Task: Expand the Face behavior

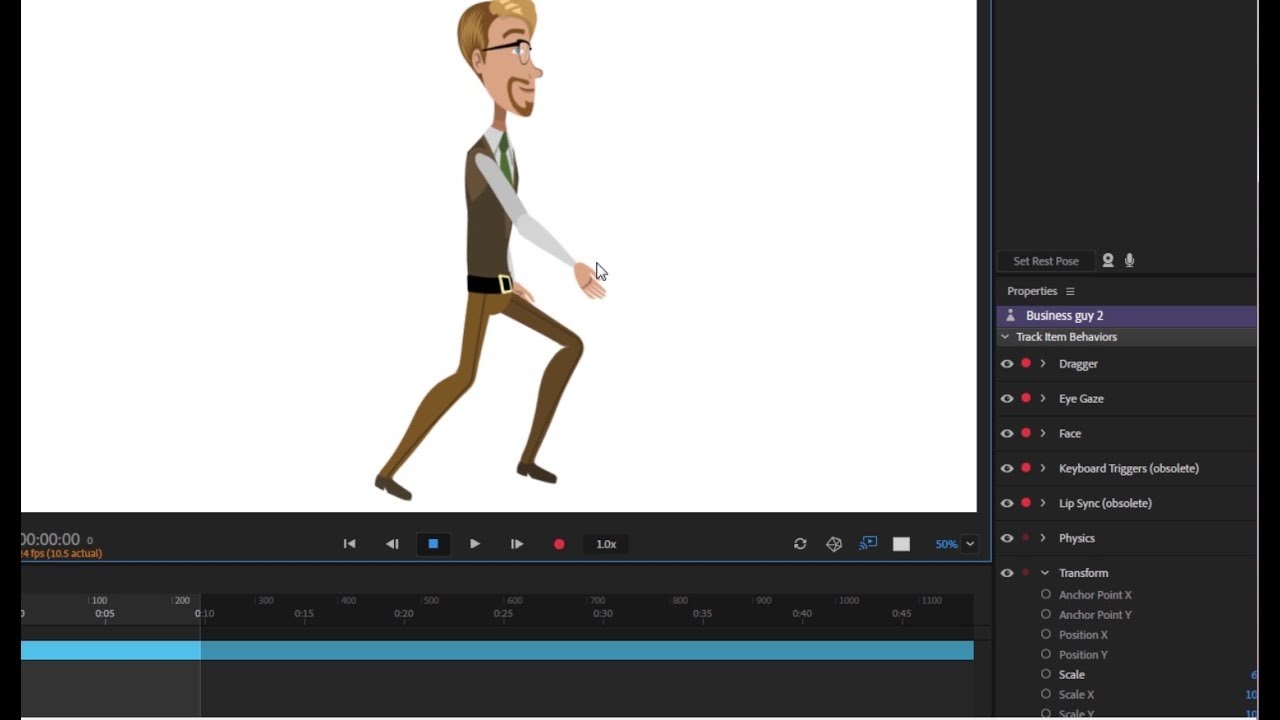Action: point(1043,434)
